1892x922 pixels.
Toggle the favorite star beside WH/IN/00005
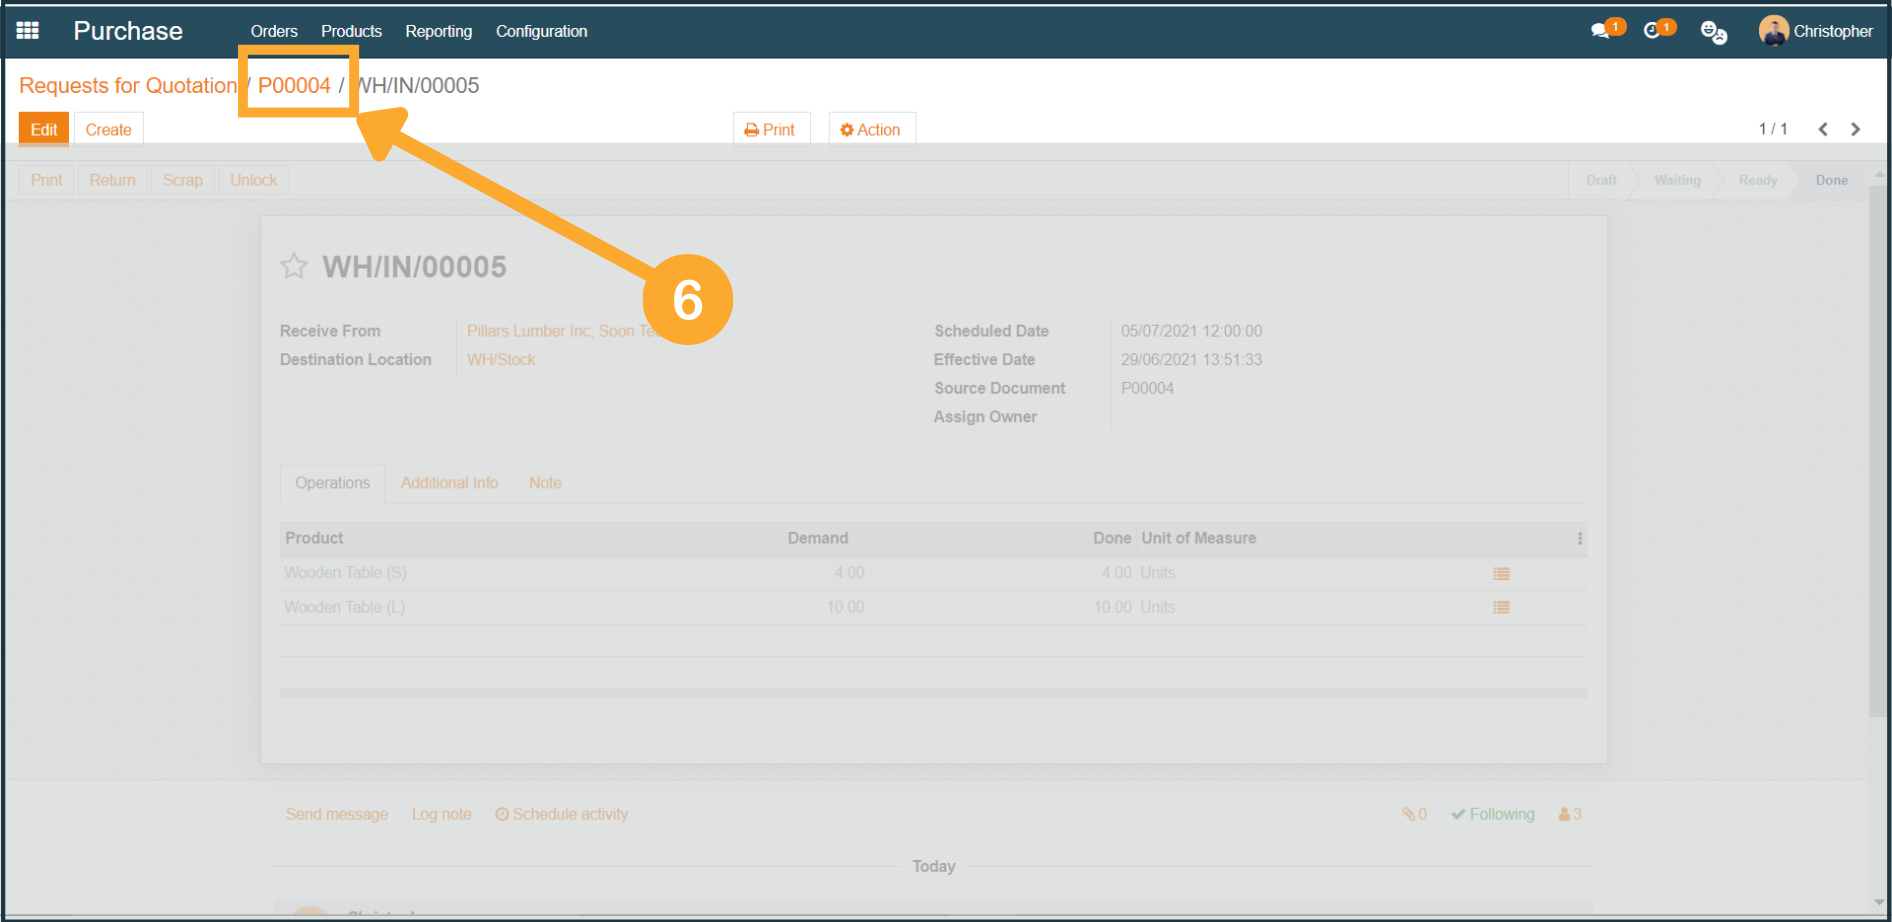(294, 266)
